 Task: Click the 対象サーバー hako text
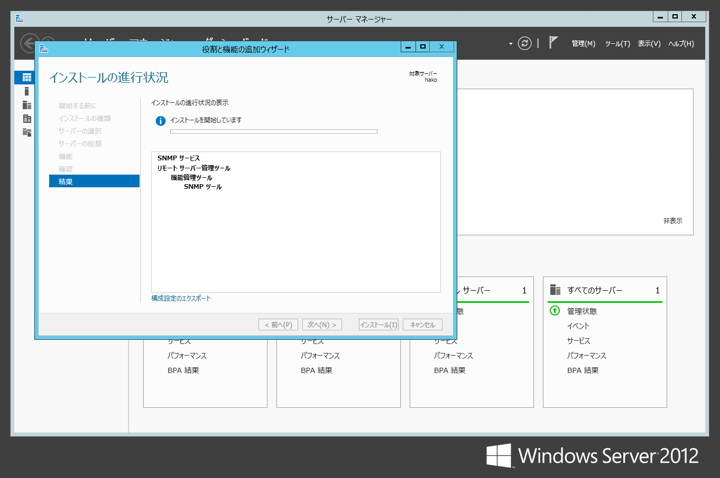point(423,77)
